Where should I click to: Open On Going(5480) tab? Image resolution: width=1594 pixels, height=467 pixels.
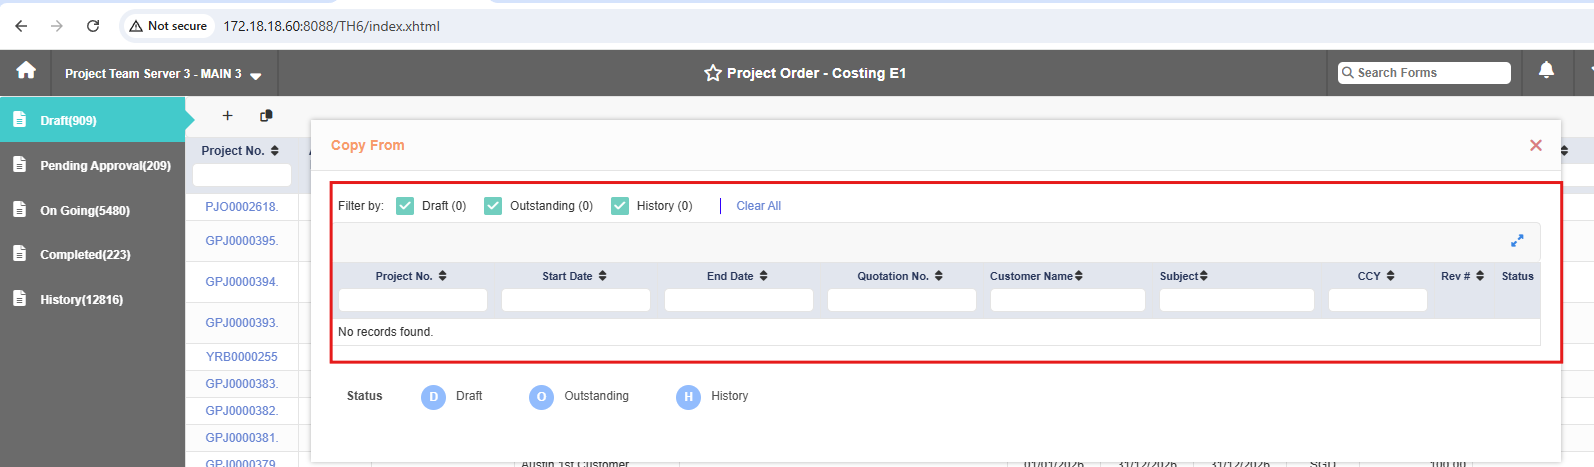[92, 210]
